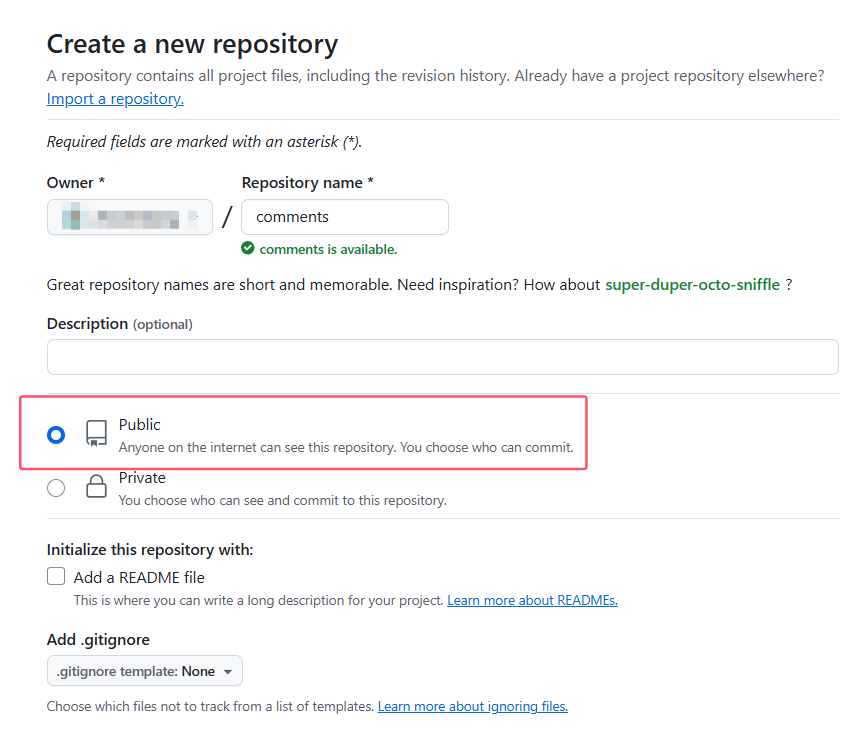Click the Private option label text
Viewport: 857px width, 735px height.
click(x=142, y=478)
